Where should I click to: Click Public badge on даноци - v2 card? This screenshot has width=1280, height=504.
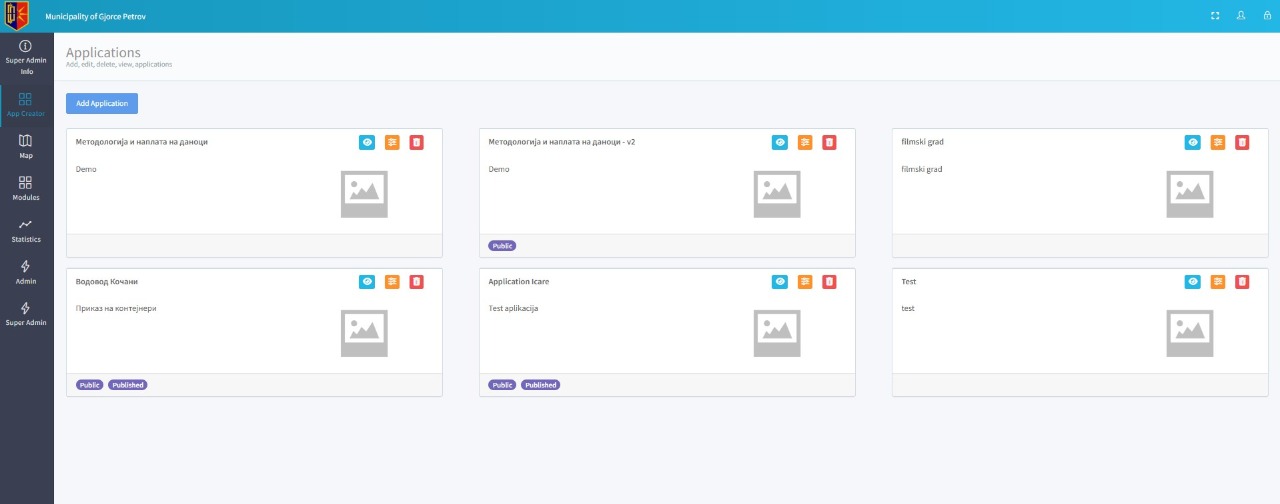502,245
